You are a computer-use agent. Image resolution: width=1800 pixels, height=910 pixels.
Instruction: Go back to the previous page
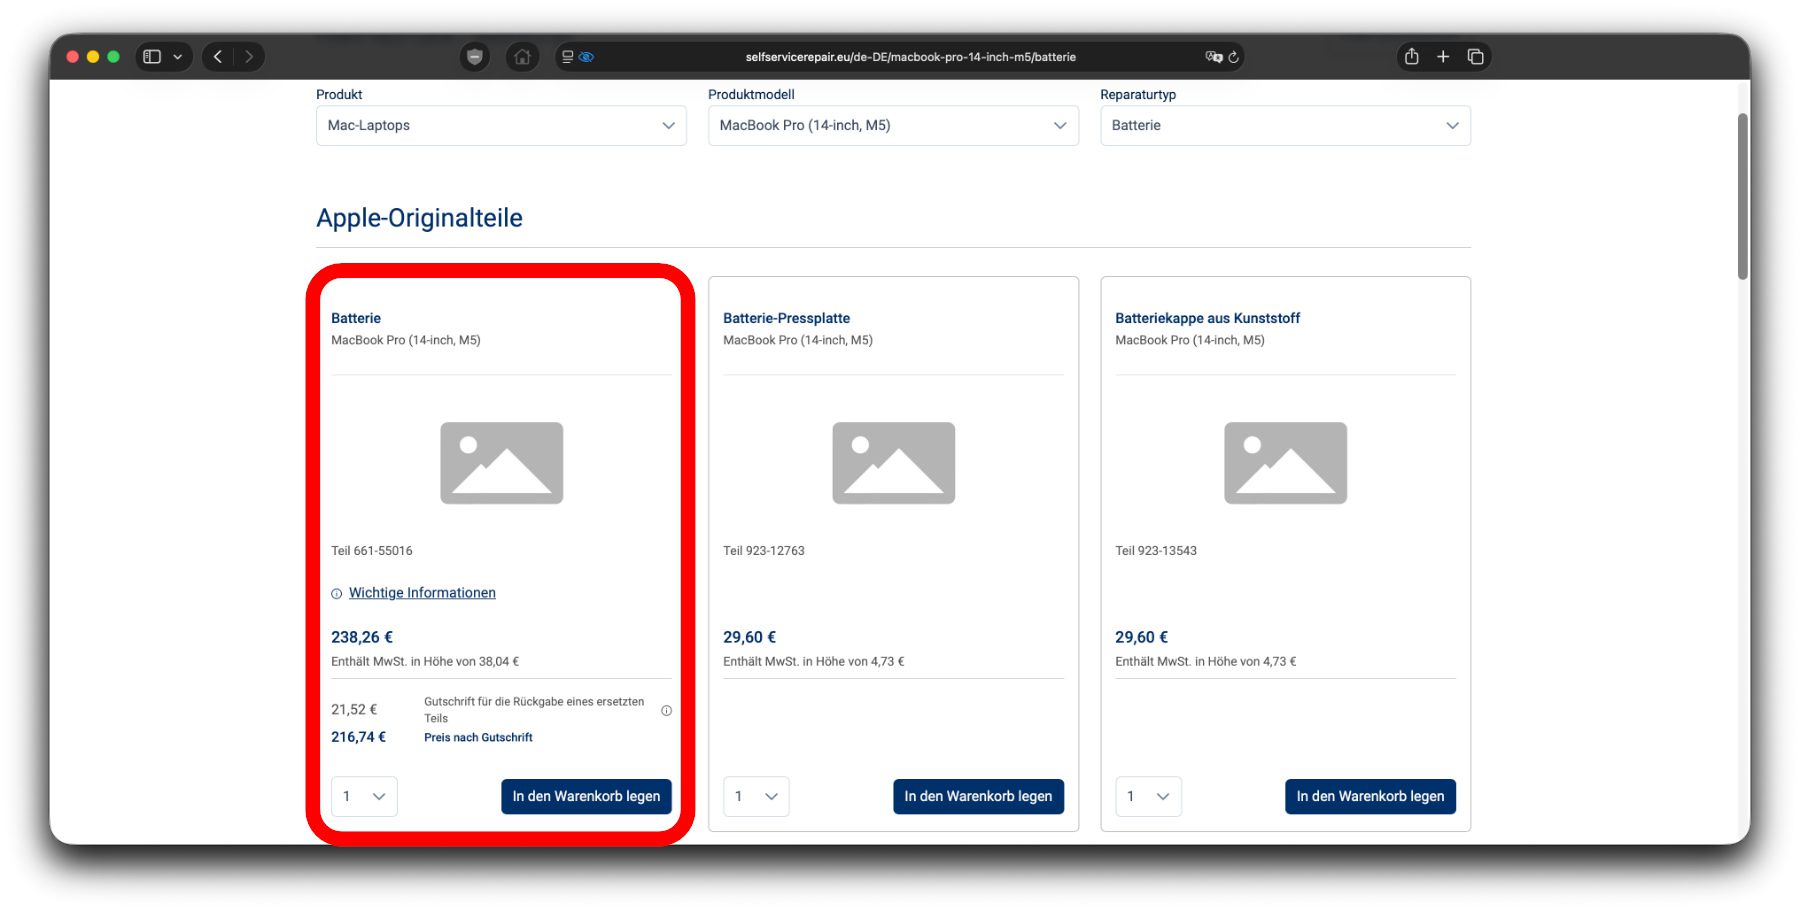(218, 57)
